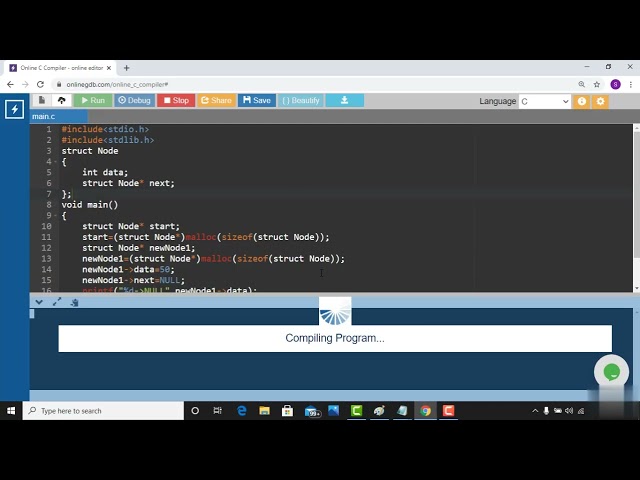Viewport: 640px width, 480px height.
Task: Open Cortana circle icon
Action: pyautogui.click(x=195, y=411)
